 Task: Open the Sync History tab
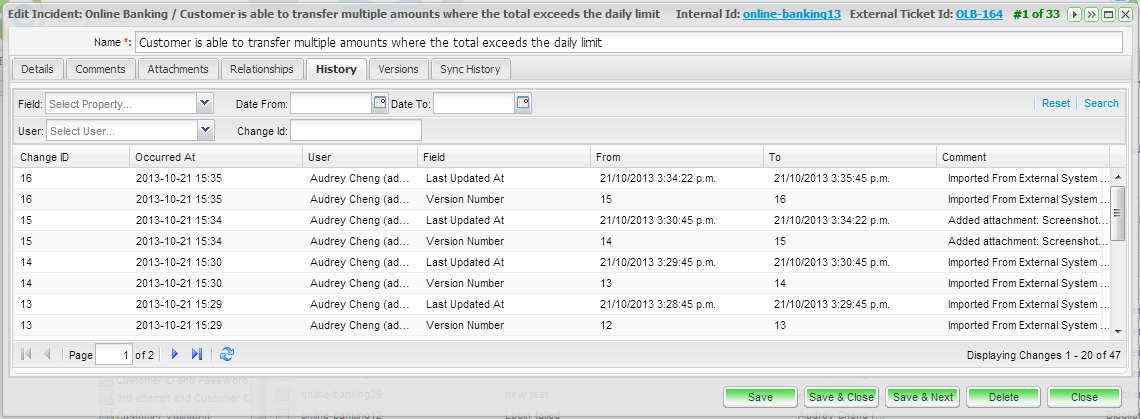click(470, 69)
